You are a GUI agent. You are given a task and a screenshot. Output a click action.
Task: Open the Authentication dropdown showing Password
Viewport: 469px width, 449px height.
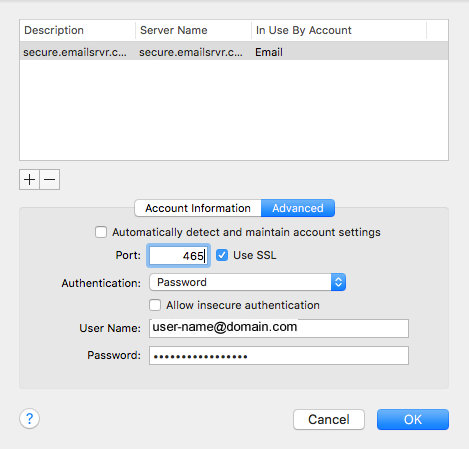coord(247,282)
